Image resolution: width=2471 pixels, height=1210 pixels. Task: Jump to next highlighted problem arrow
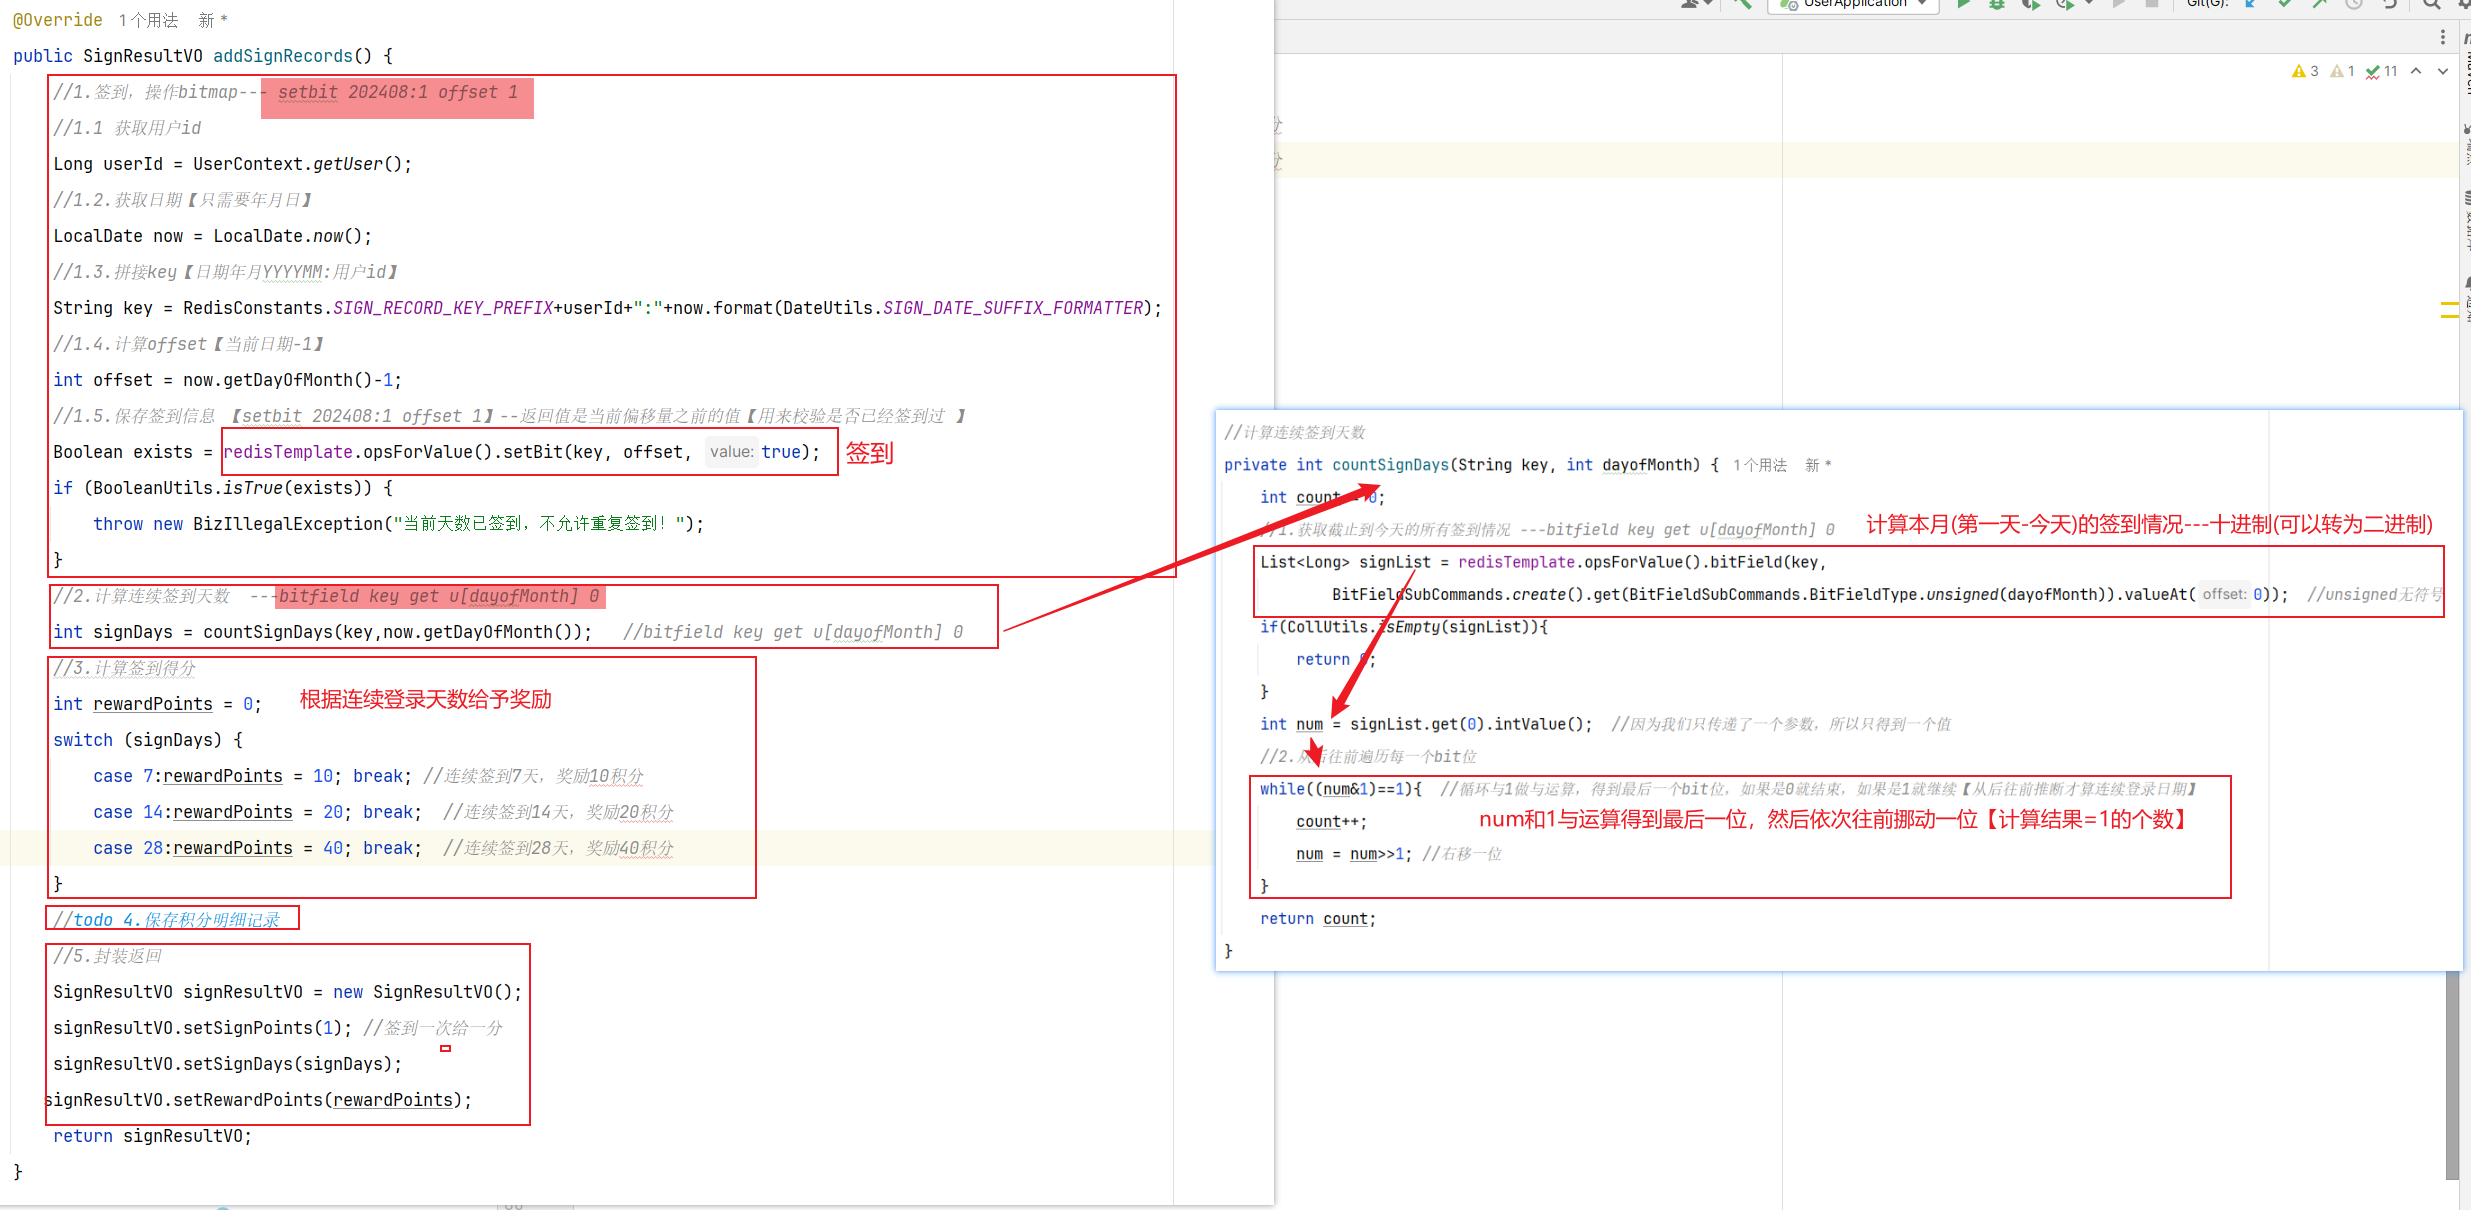[2443, 71]
